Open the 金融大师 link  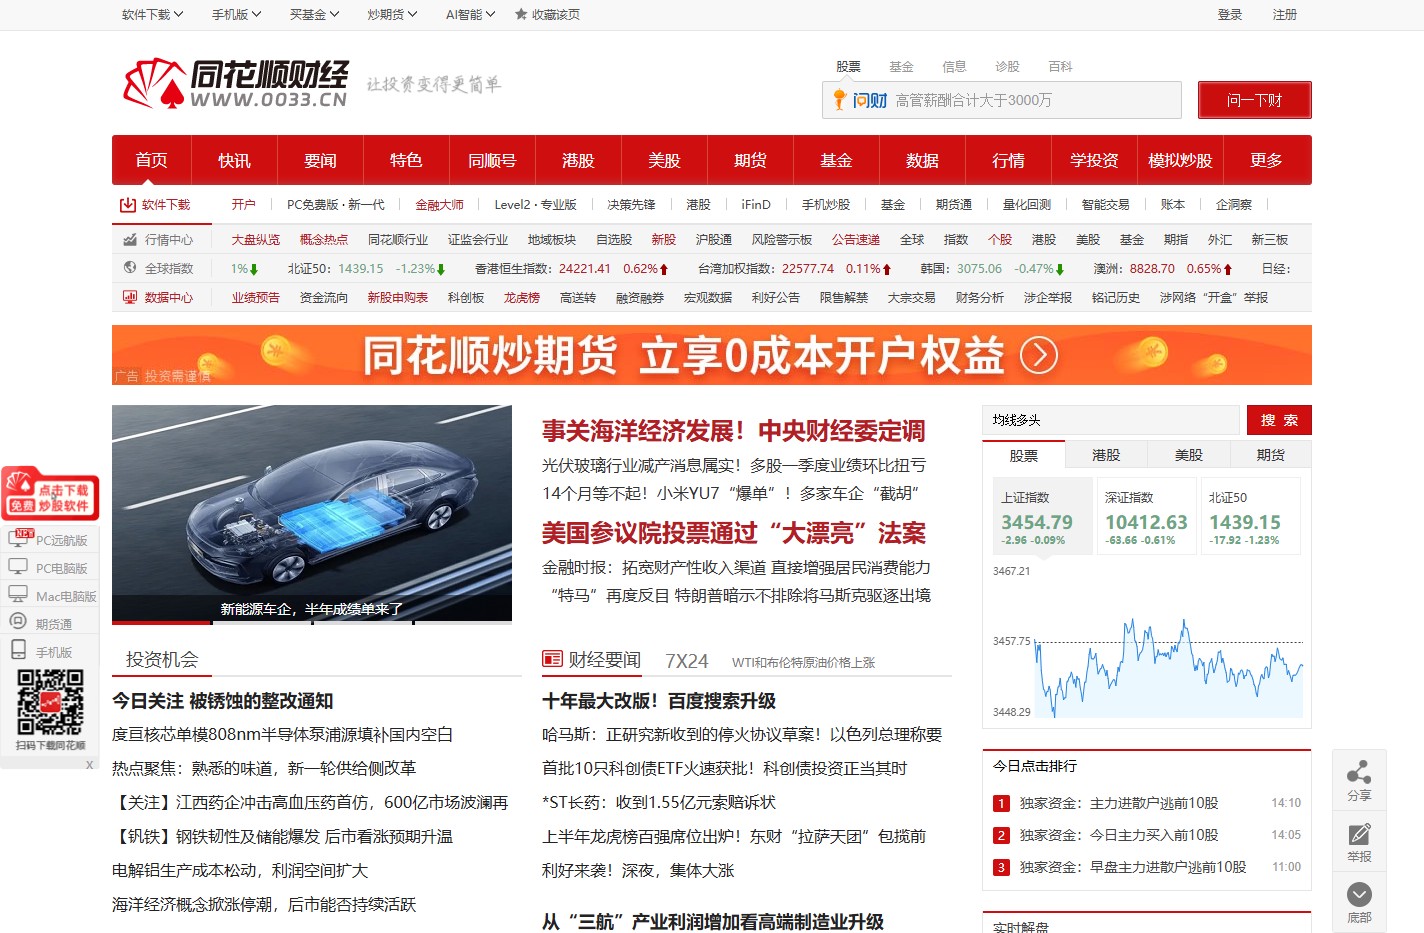tap(439, 204)
